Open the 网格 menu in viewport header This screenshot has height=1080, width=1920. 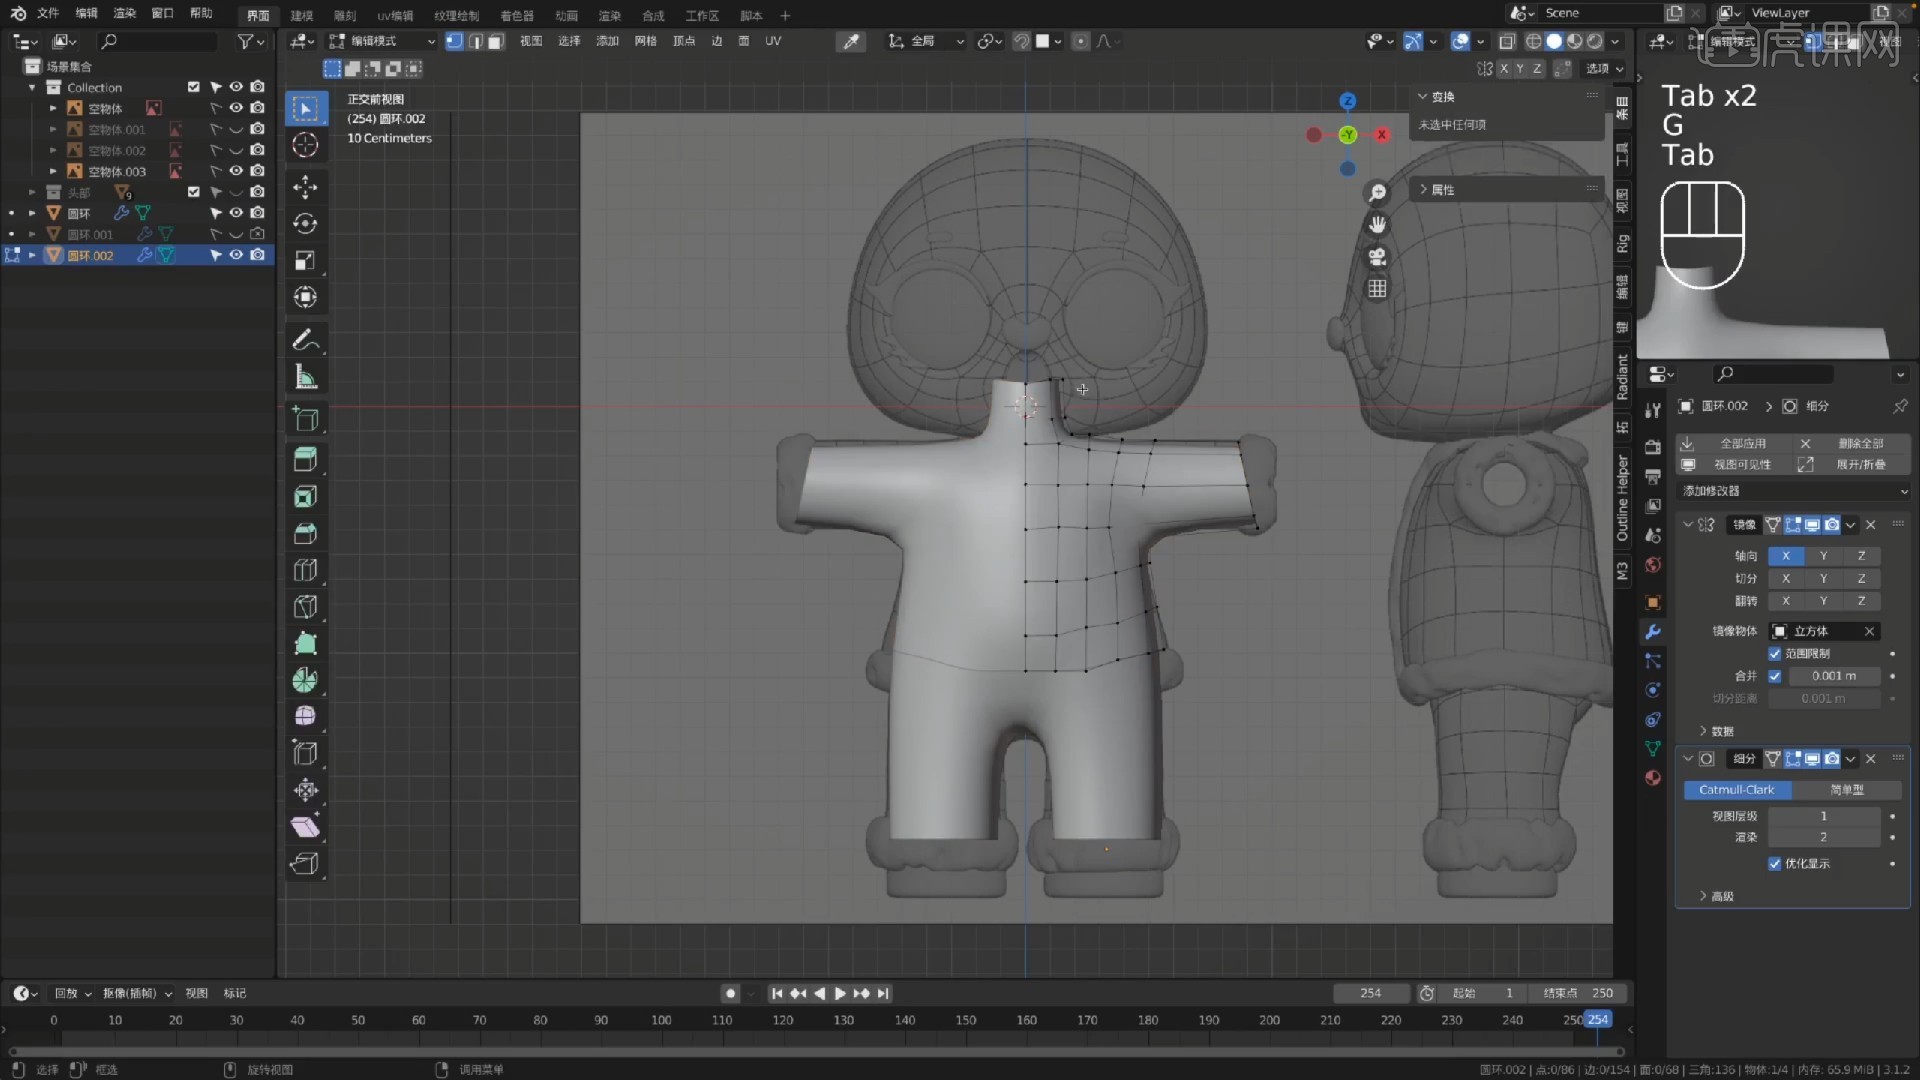[x=646, y=41]
